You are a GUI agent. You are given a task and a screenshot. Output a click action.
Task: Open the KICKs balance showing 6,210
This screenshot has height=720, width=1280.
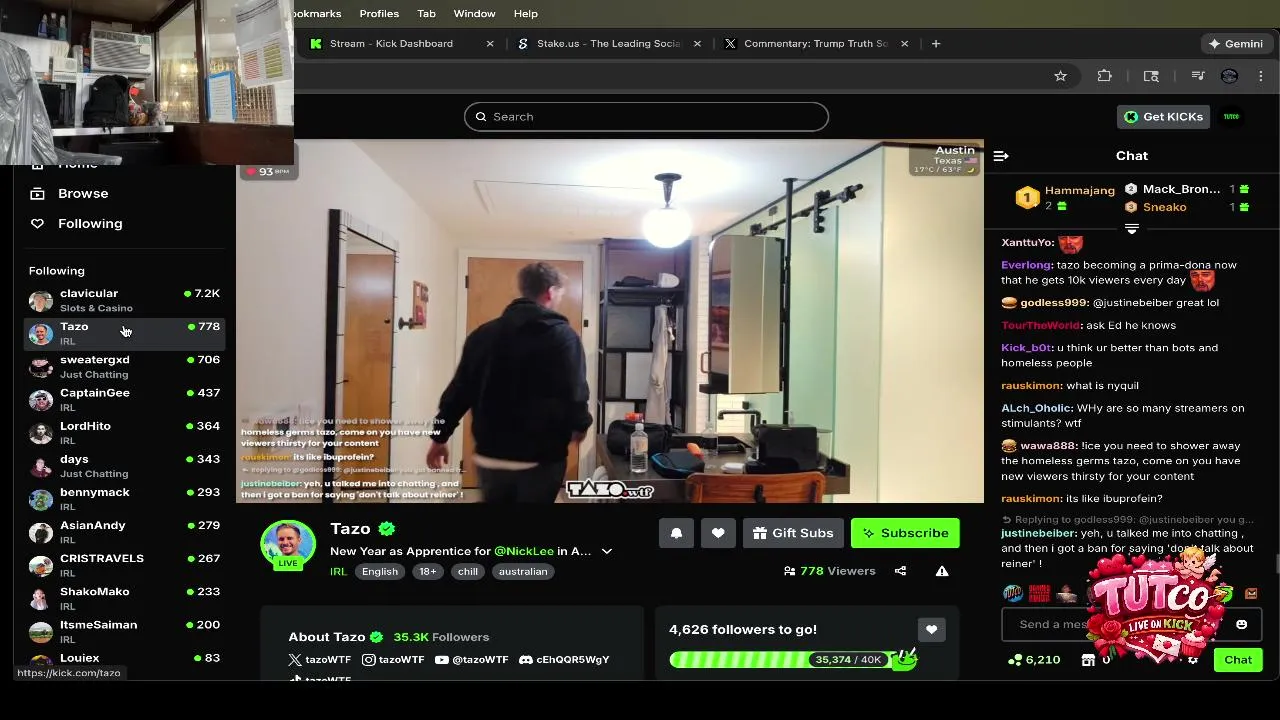coord(1034,660)
